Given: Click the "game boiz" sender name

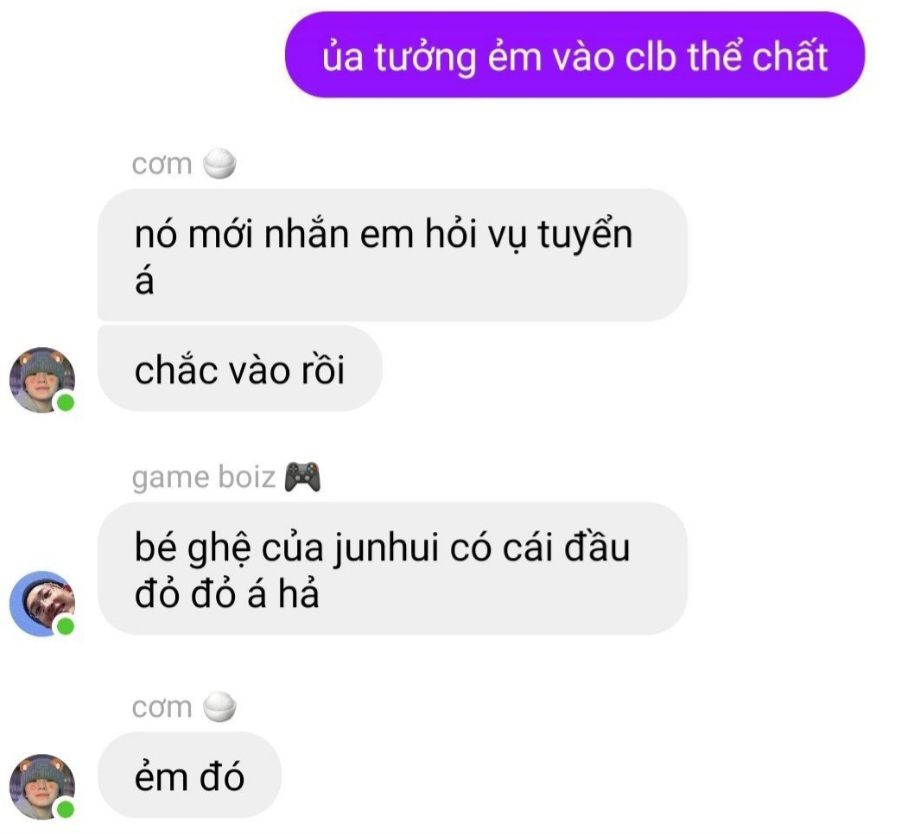Looking at the screenshot, I should pyautogui.click(x=204, y=478).
